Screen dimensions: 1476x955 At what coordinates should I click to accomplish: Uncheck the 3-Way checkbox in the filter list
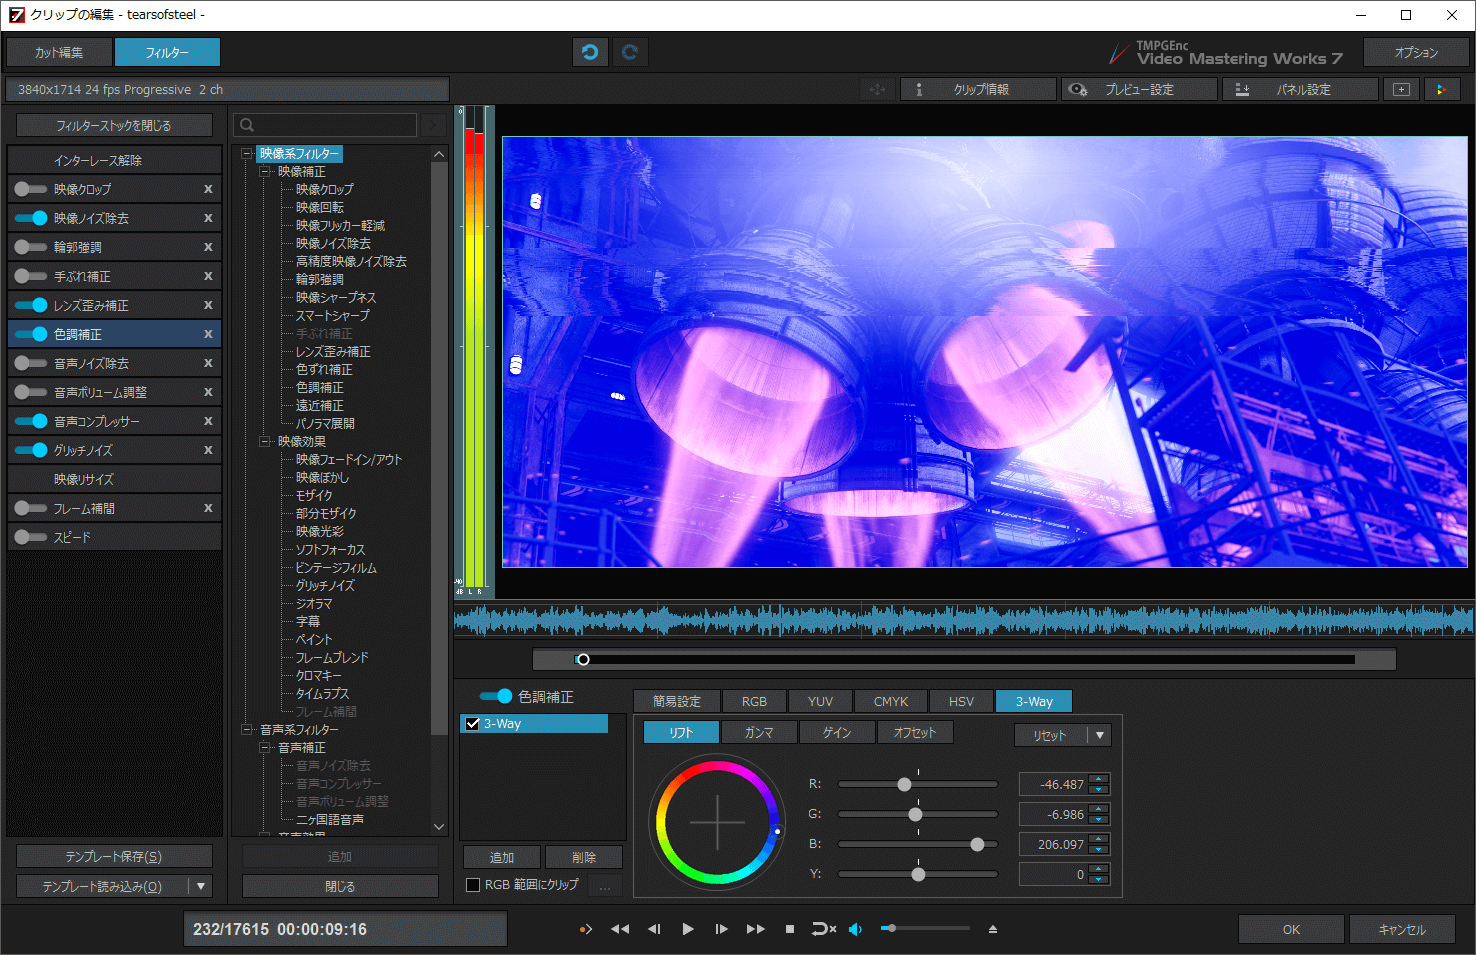pos(472,722)
